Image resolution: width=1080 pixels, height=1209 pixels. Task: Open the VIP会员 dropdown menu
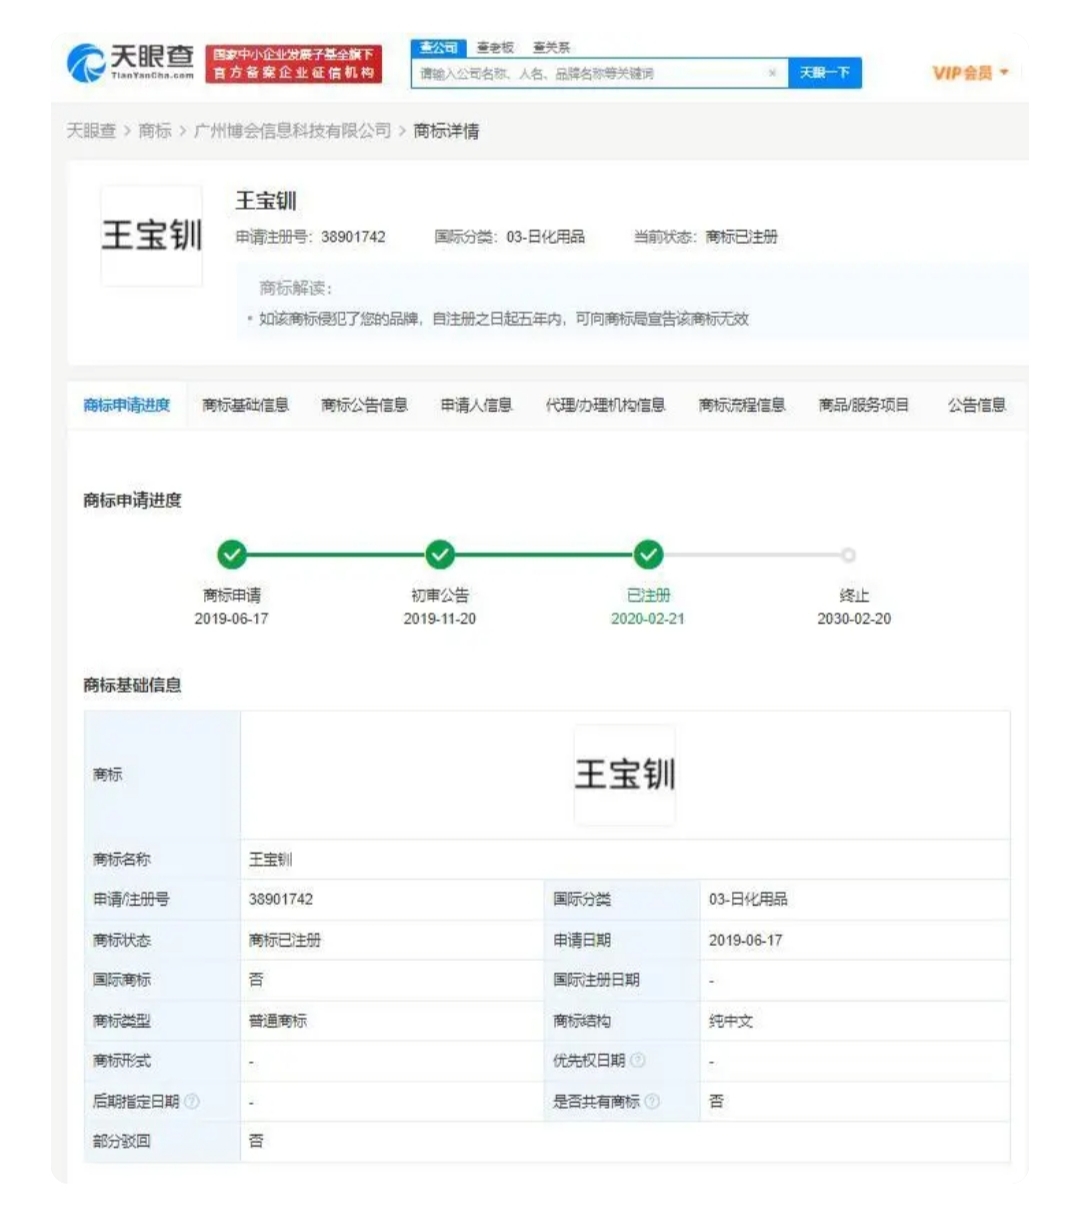[970, 73]
